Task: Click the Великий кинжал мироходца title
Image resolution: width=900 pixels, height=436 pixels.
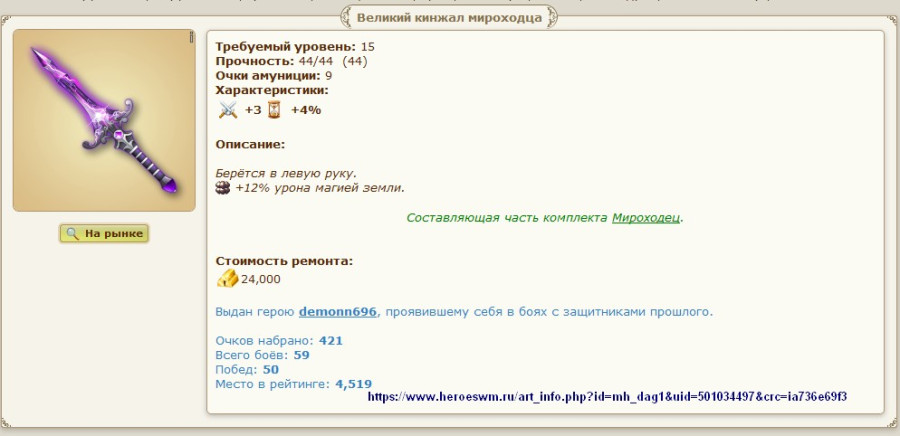Action: (x=449, y=17)
